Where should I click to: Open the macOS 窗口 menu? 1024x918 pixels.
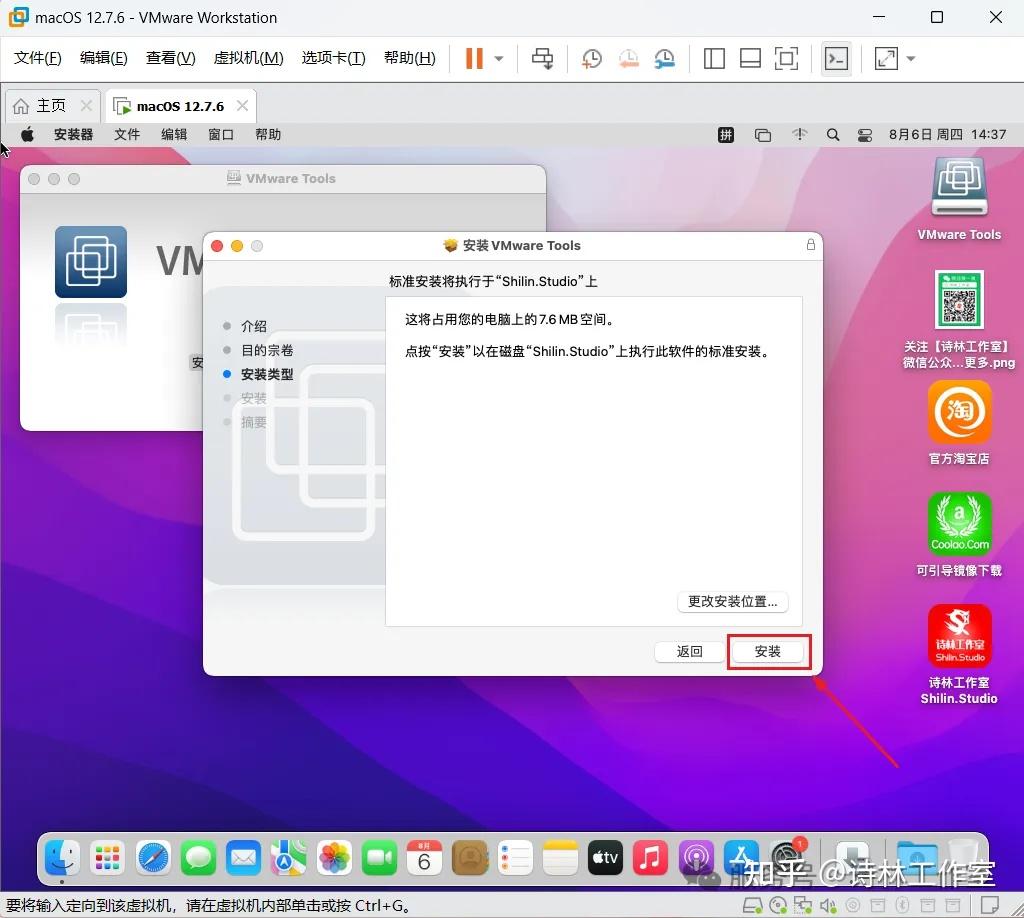[221, 135]
